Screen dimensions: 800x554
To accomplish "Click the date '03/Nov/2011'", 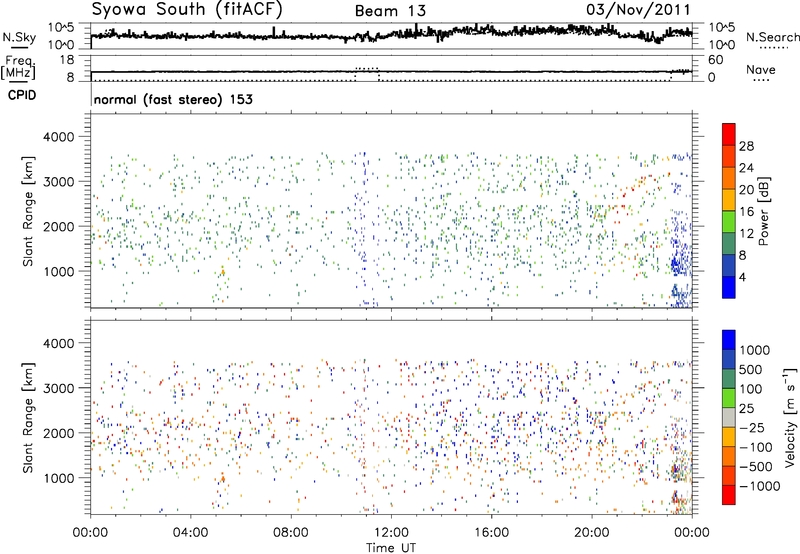I will 638,10.
